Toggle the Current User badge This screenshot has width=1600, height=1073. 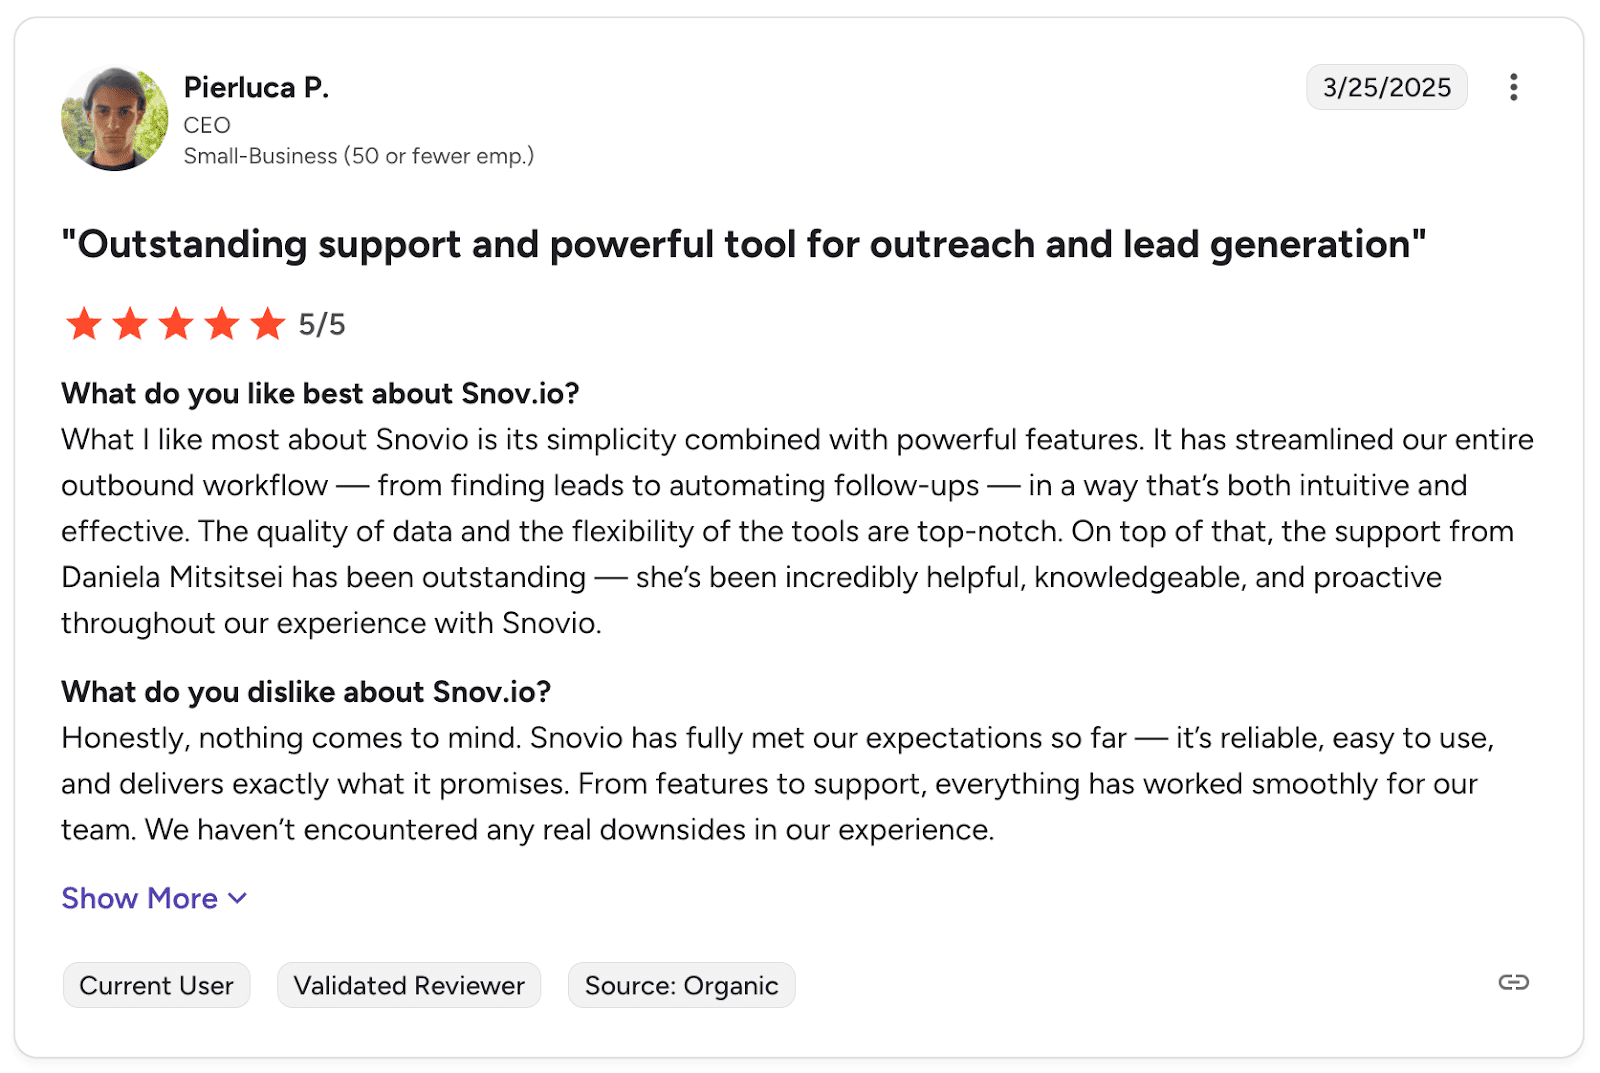point(156,984)
